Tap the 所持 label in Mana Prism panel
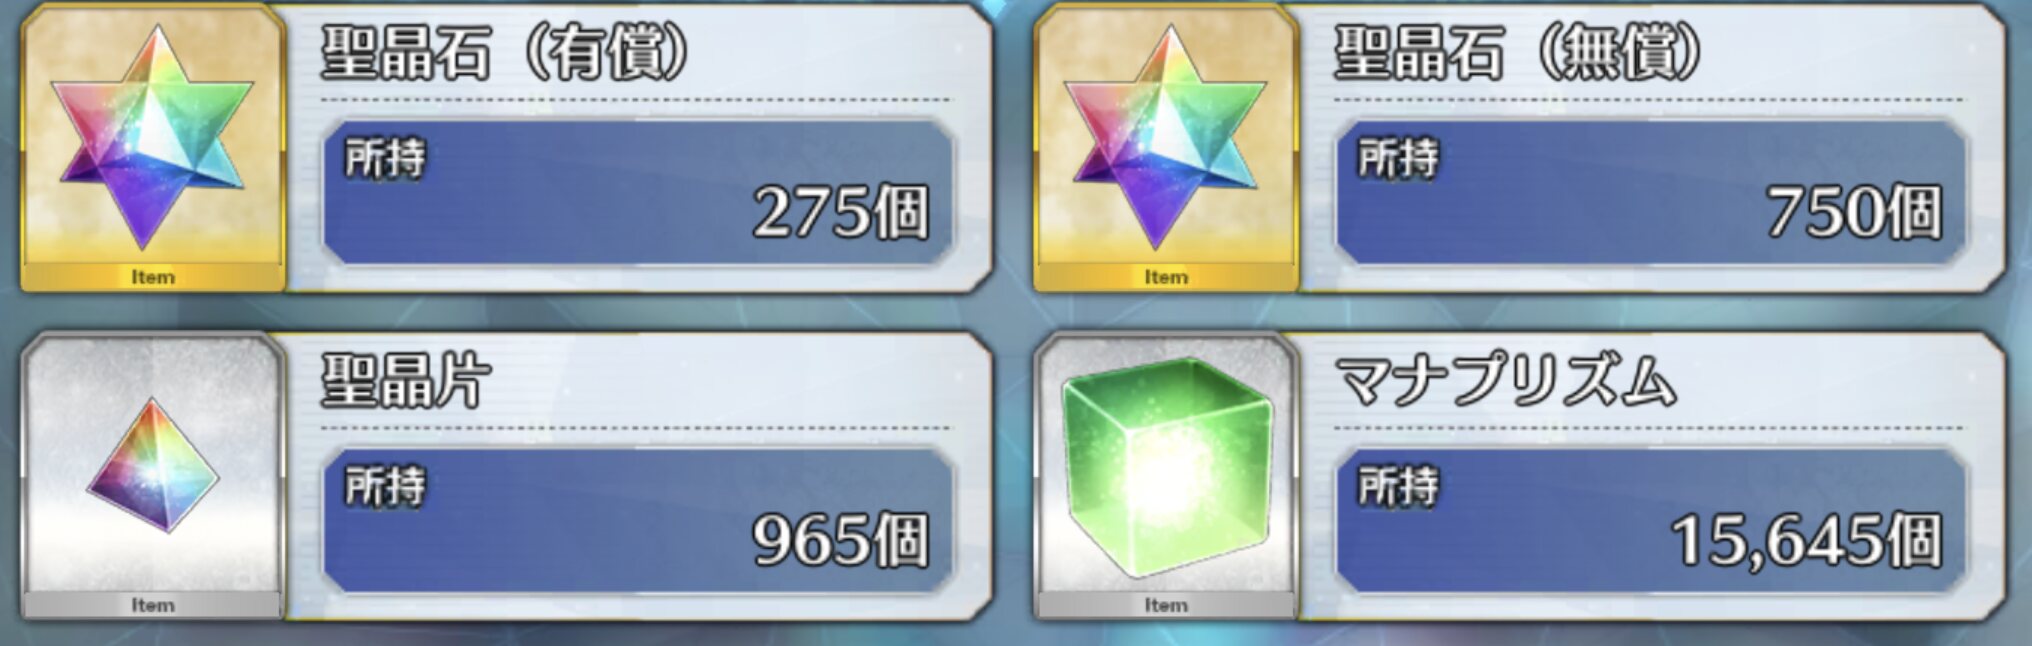 point(1398,486)
